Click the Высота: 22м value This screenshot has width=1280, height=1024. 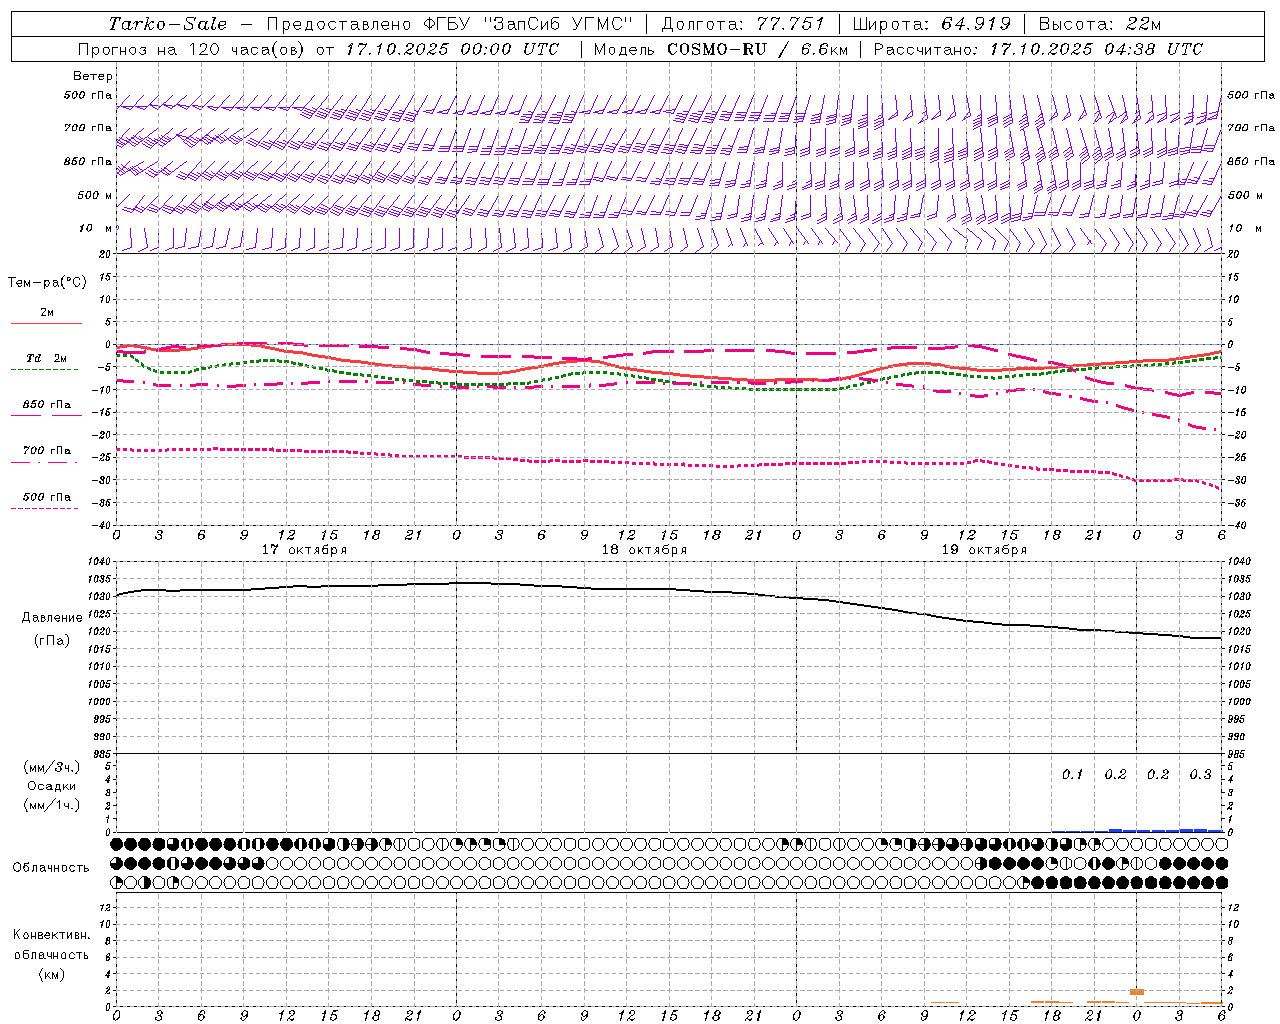point(1100,24)
